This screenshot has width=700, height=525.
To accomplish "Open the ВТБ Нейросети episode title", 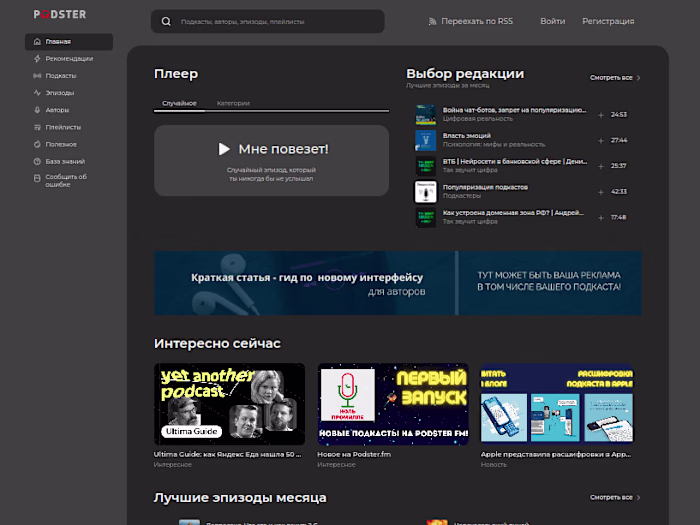I will coord(515,162).
